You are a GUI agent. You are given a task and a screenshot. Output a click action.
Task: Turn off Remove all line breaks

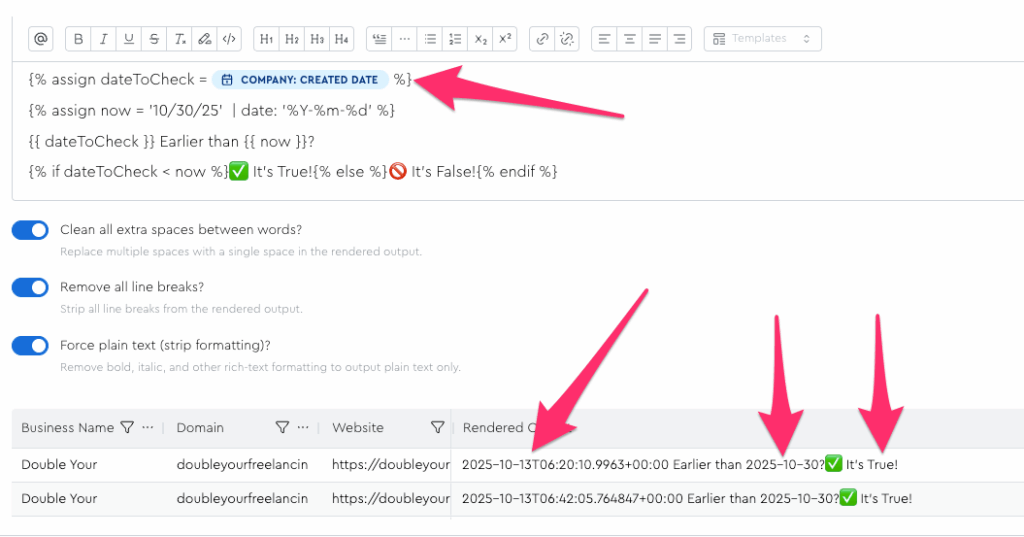pyautogui.click(x=30, y=288)
